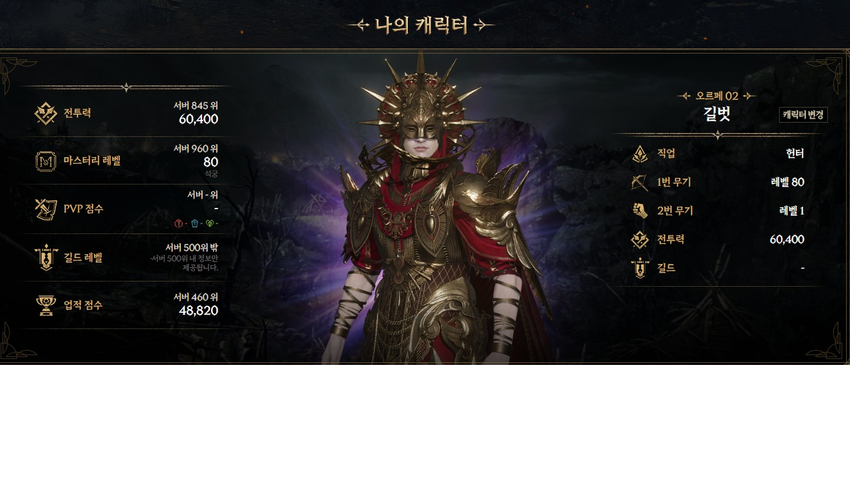Click the green PVP tier icon
This screenshot has width=850, height=496.
point(209,223)
